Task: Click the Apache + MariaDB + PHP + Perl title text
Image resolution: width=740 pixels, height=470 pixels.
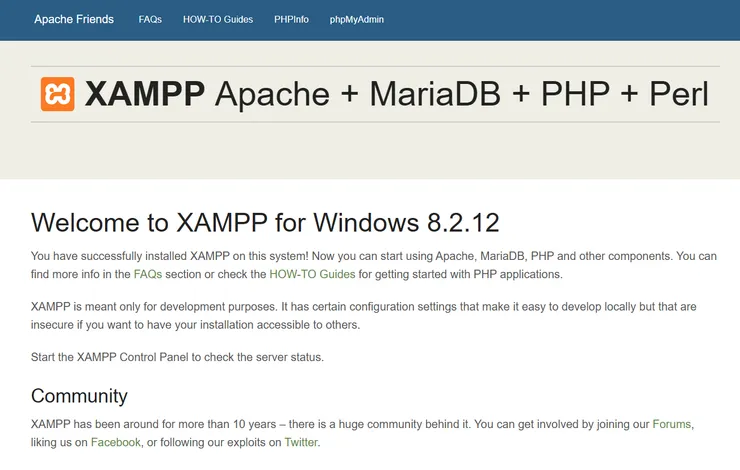Action: [x=462, y=94]
